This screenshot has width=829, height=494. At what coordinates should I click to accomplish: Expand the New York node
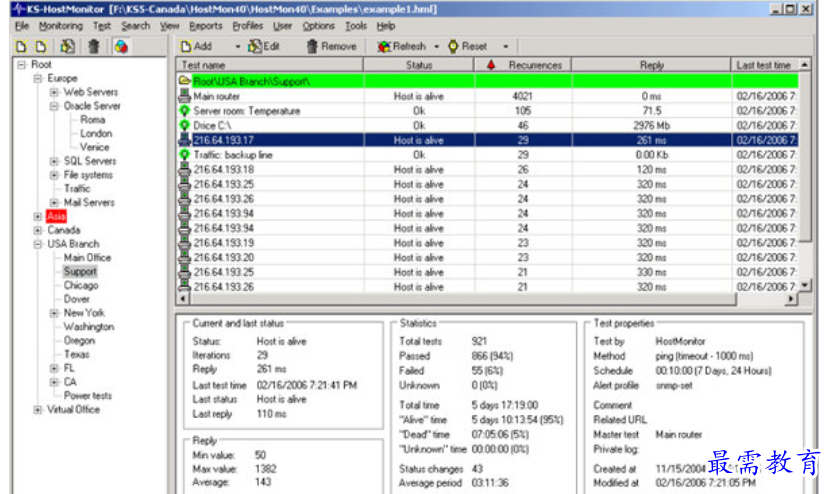click(x=54, y=313)
